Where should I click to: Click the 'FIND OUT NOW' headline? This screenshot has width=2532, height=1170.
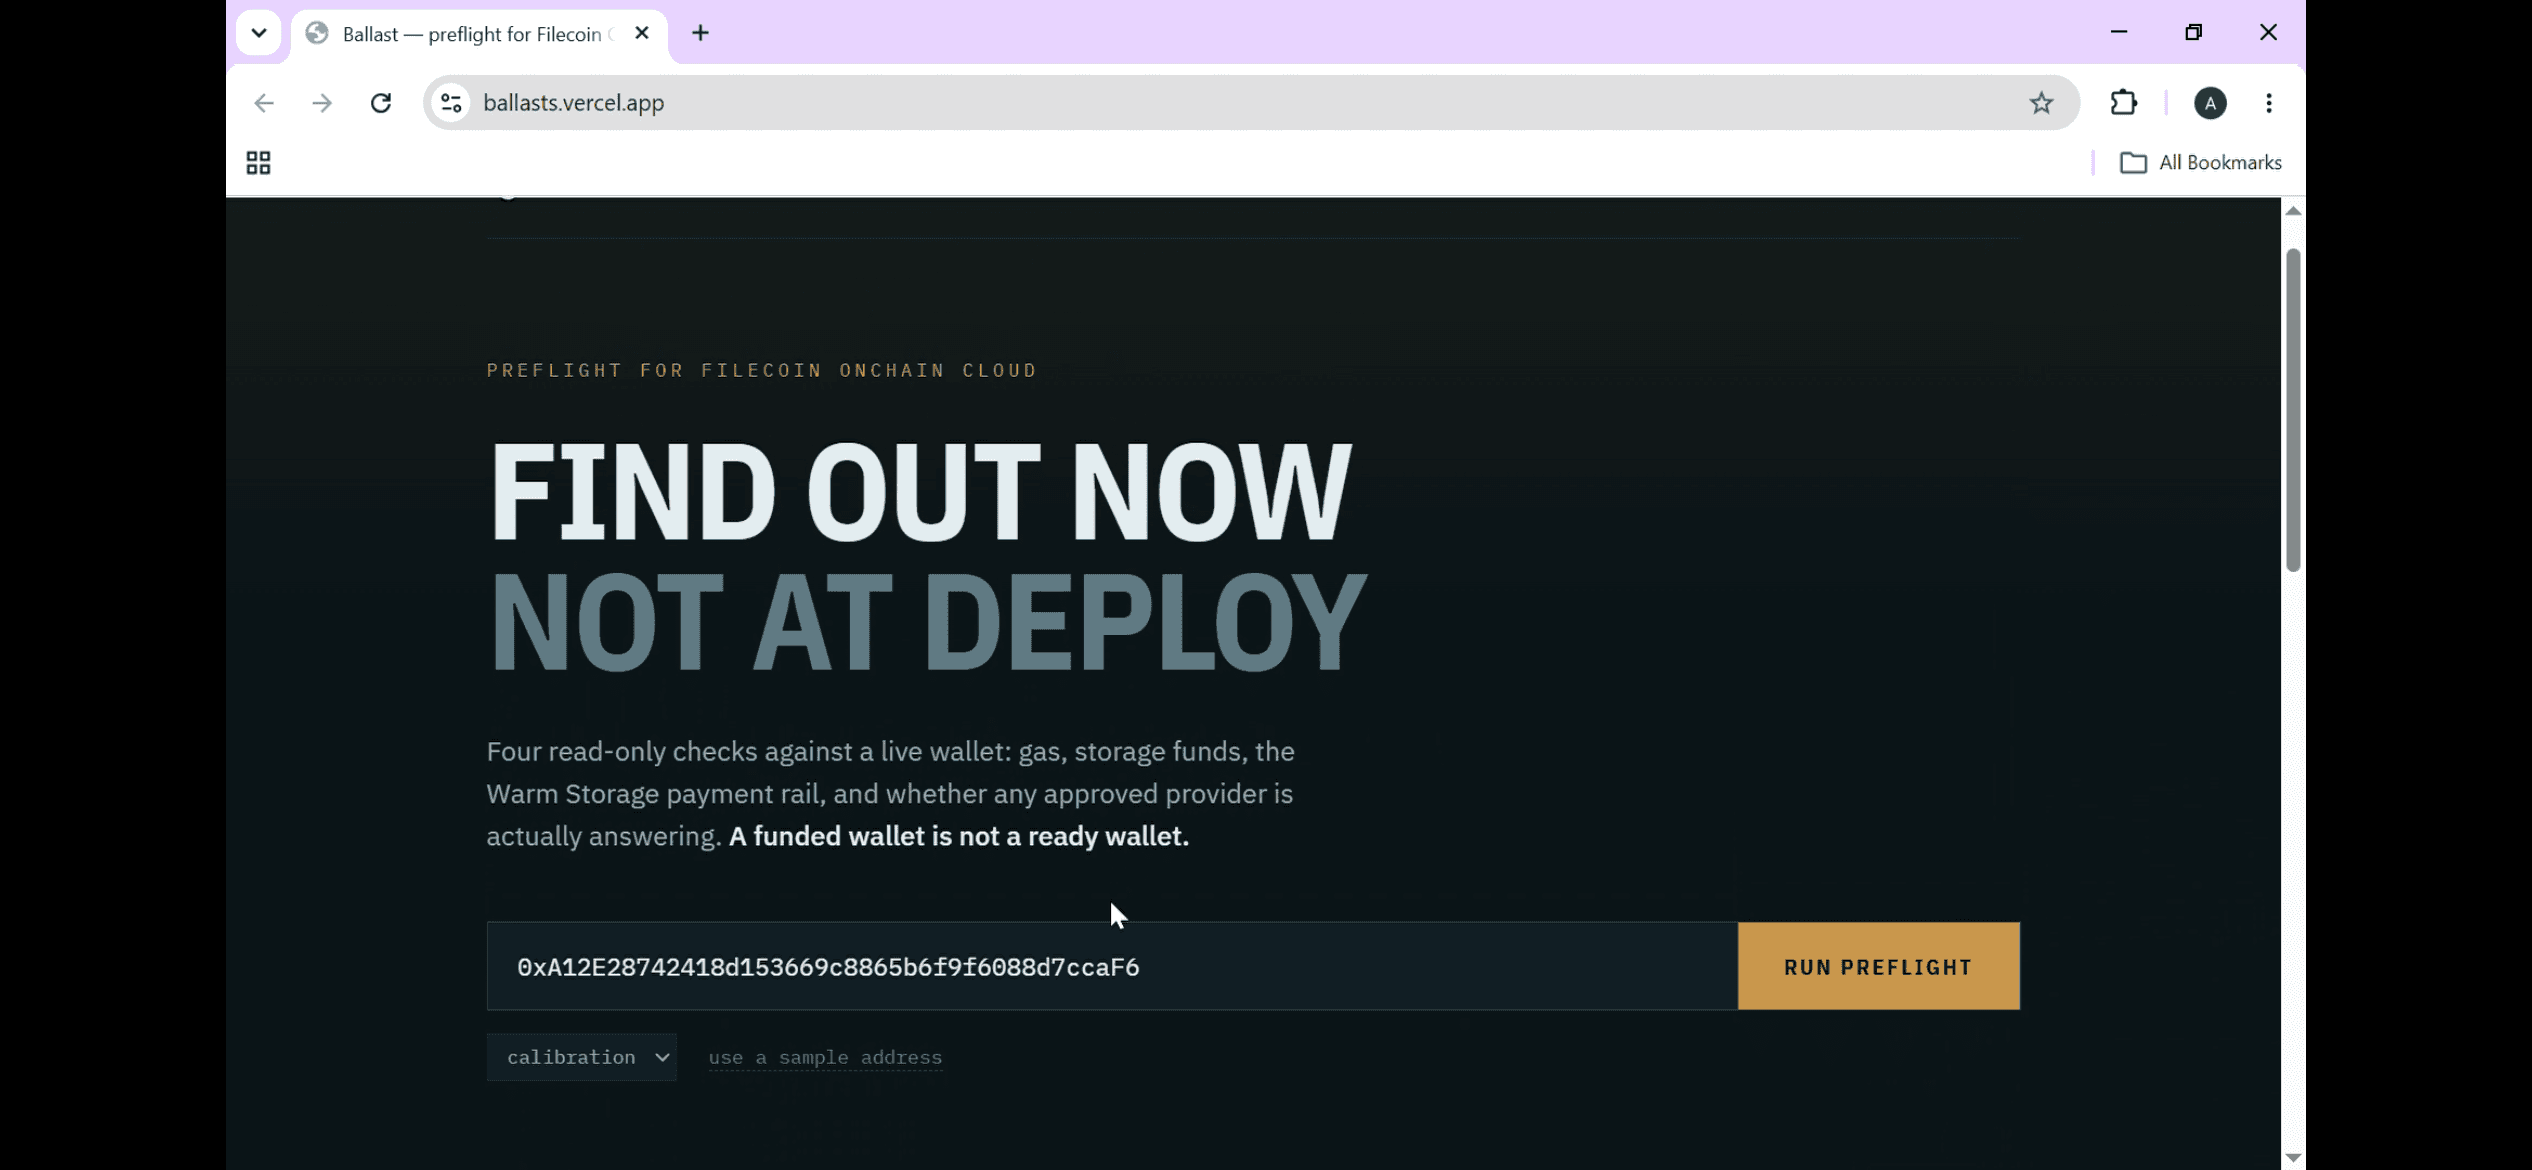[x=920, y=491]
